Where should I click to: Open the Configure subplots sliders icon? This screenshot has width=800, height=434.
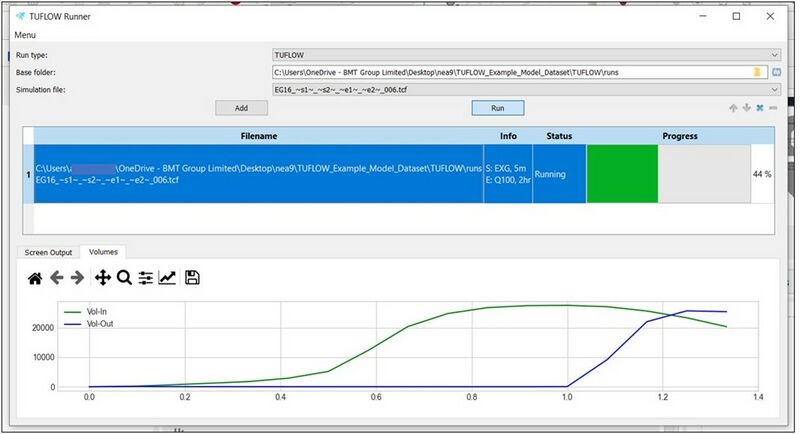click(x=146, y=278)
